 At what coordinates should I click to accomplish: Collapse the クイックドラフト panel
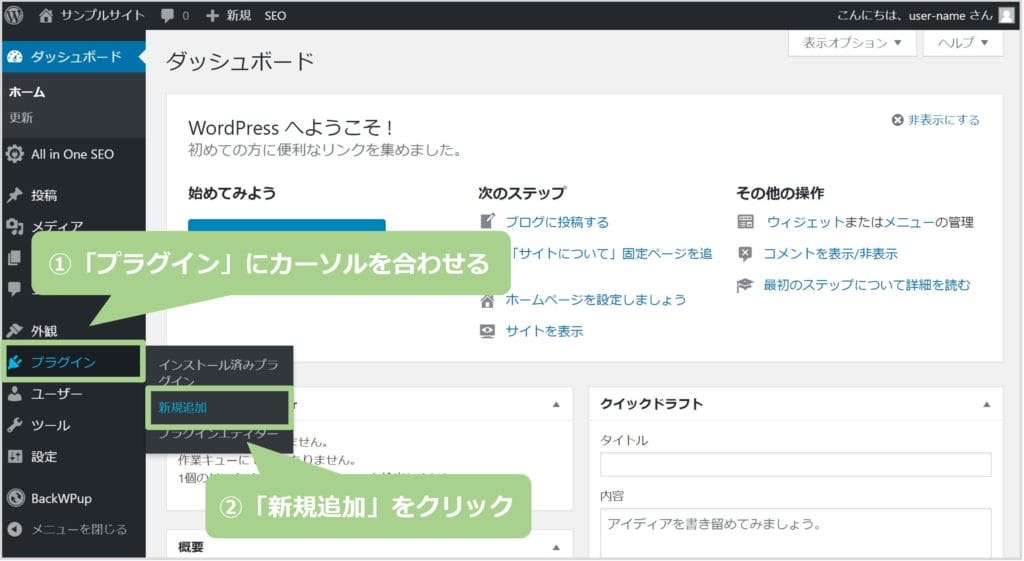click(986, 404)
